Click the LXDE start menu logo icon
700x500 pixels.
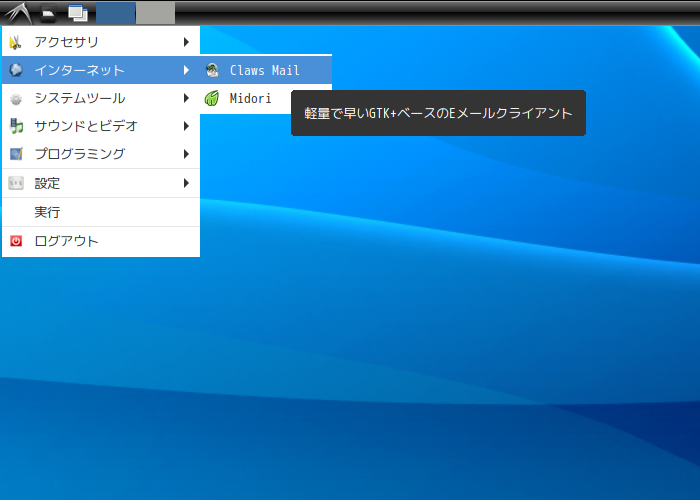[18, 13]
